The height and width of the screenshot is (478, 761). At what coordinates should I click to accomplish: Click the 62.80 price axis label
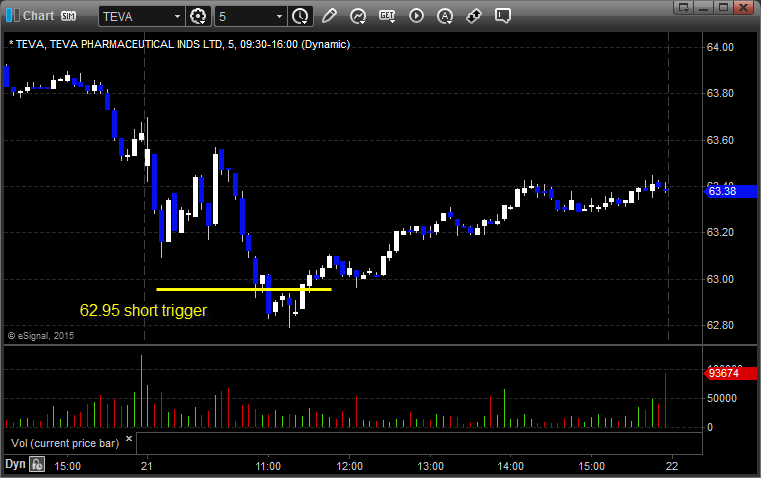click(x=720, y=325)
